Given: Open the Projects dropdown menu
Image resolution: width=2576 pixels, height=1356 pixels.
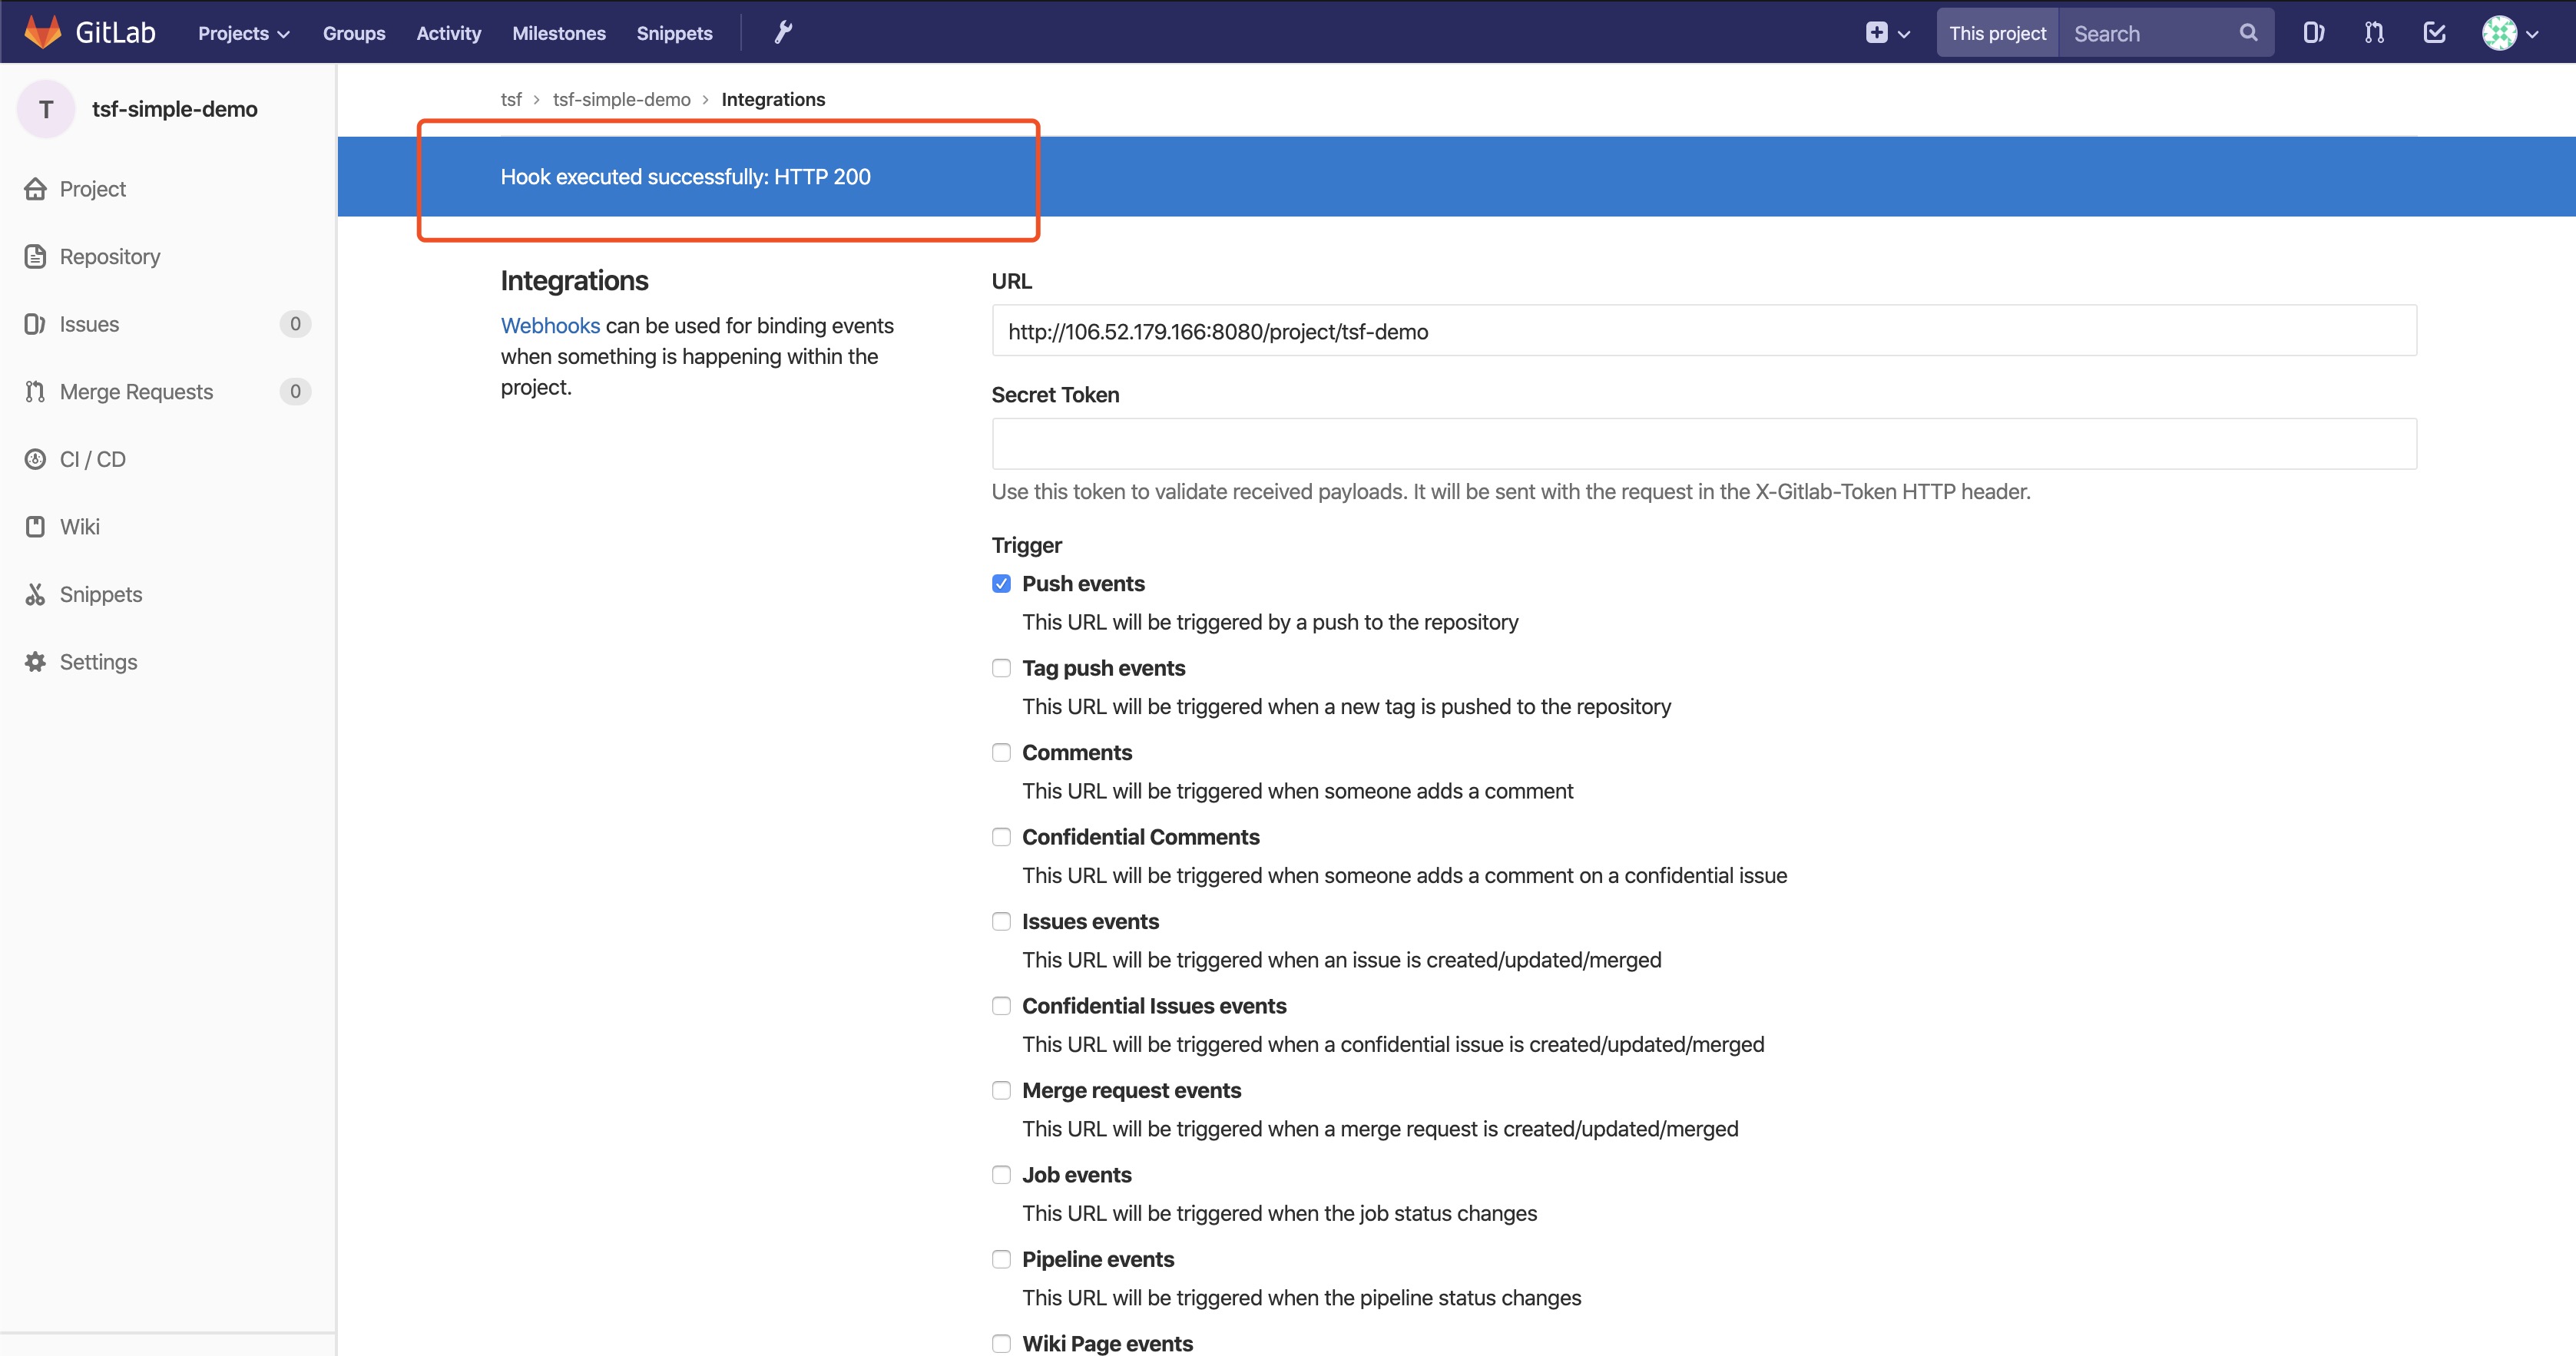Looking at the screenshot, I should [x=239, y=32].
